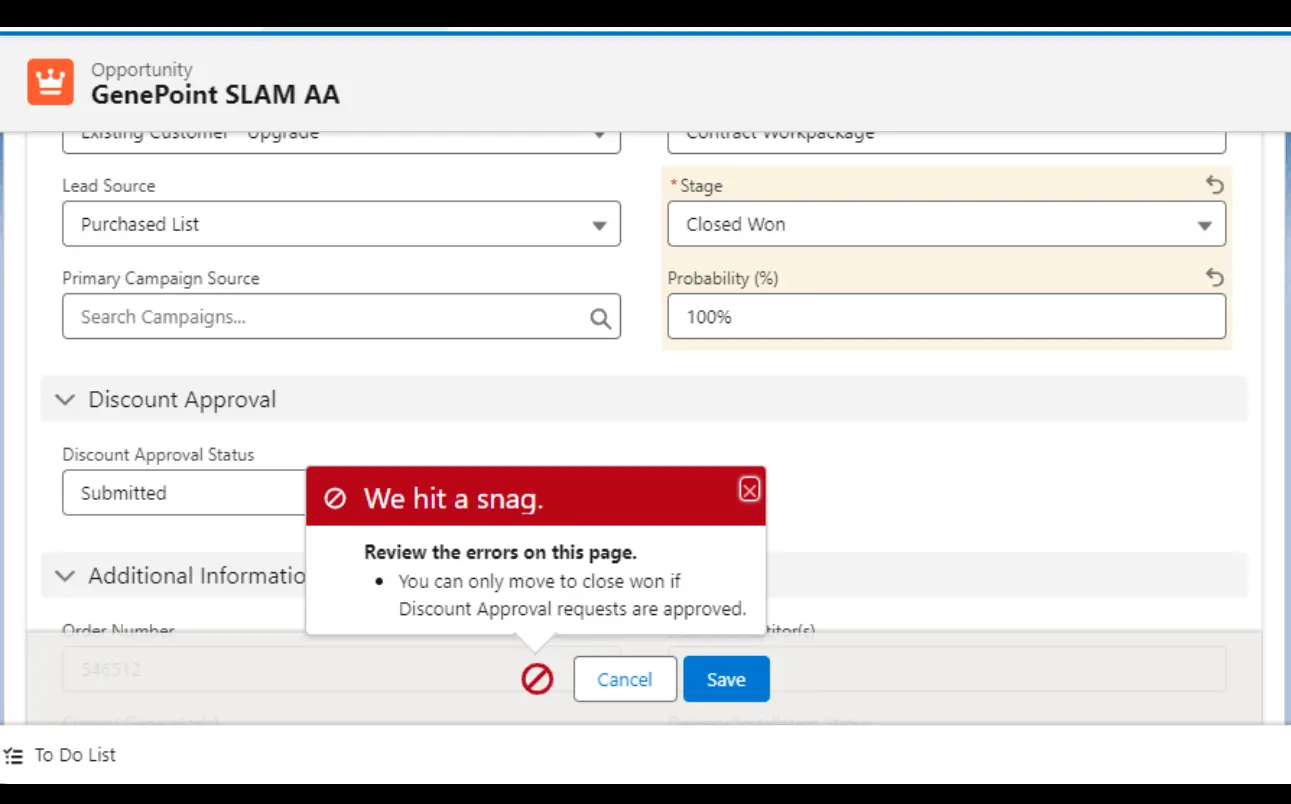The image size is (1291, 804).
Task: Collapse the Discount Approval section
Action: click(65, 400)
